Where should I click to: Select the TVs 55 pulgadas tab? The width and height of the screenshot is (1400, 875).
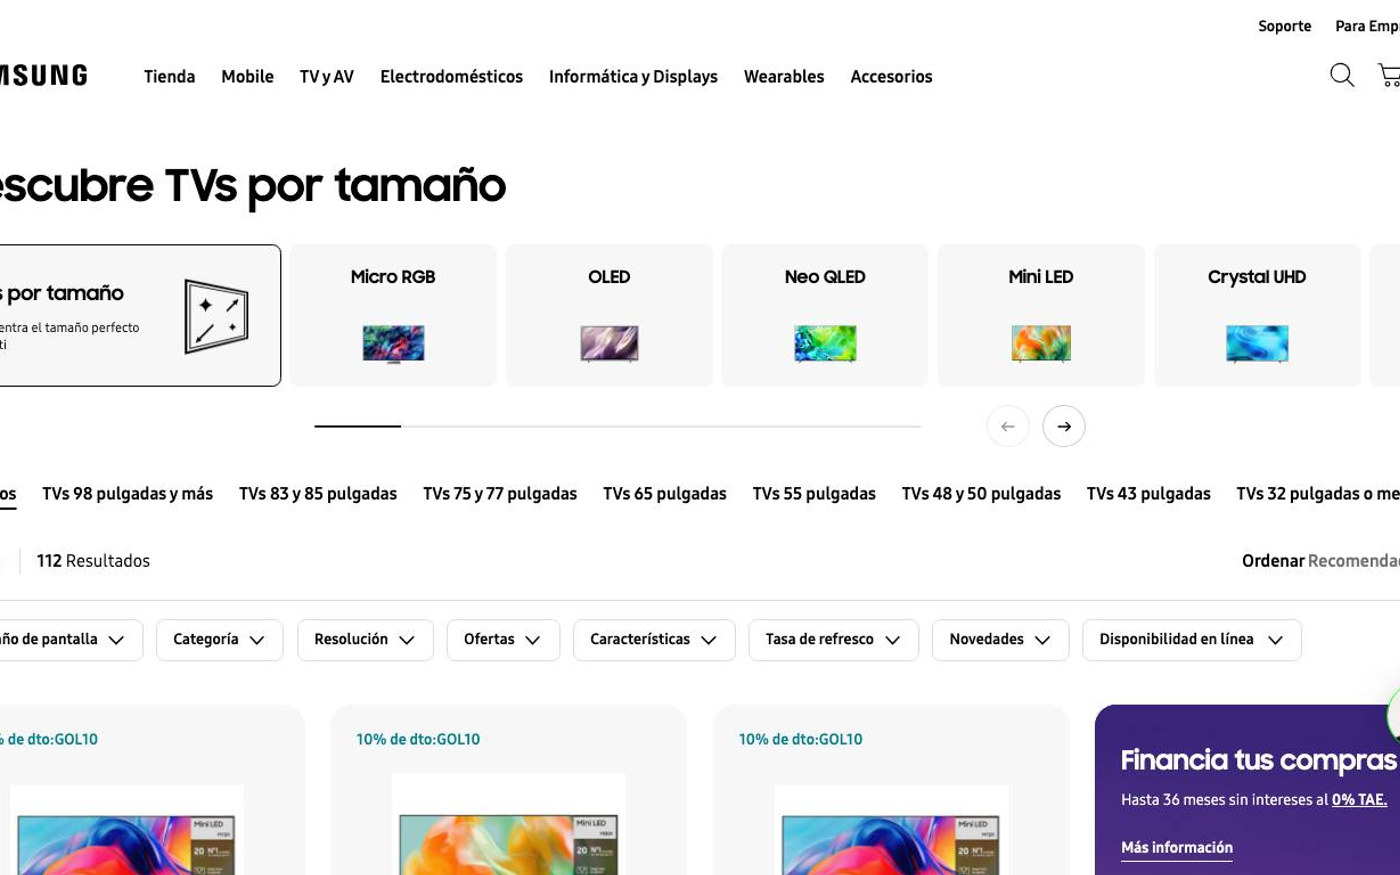[x=814, y=494]
